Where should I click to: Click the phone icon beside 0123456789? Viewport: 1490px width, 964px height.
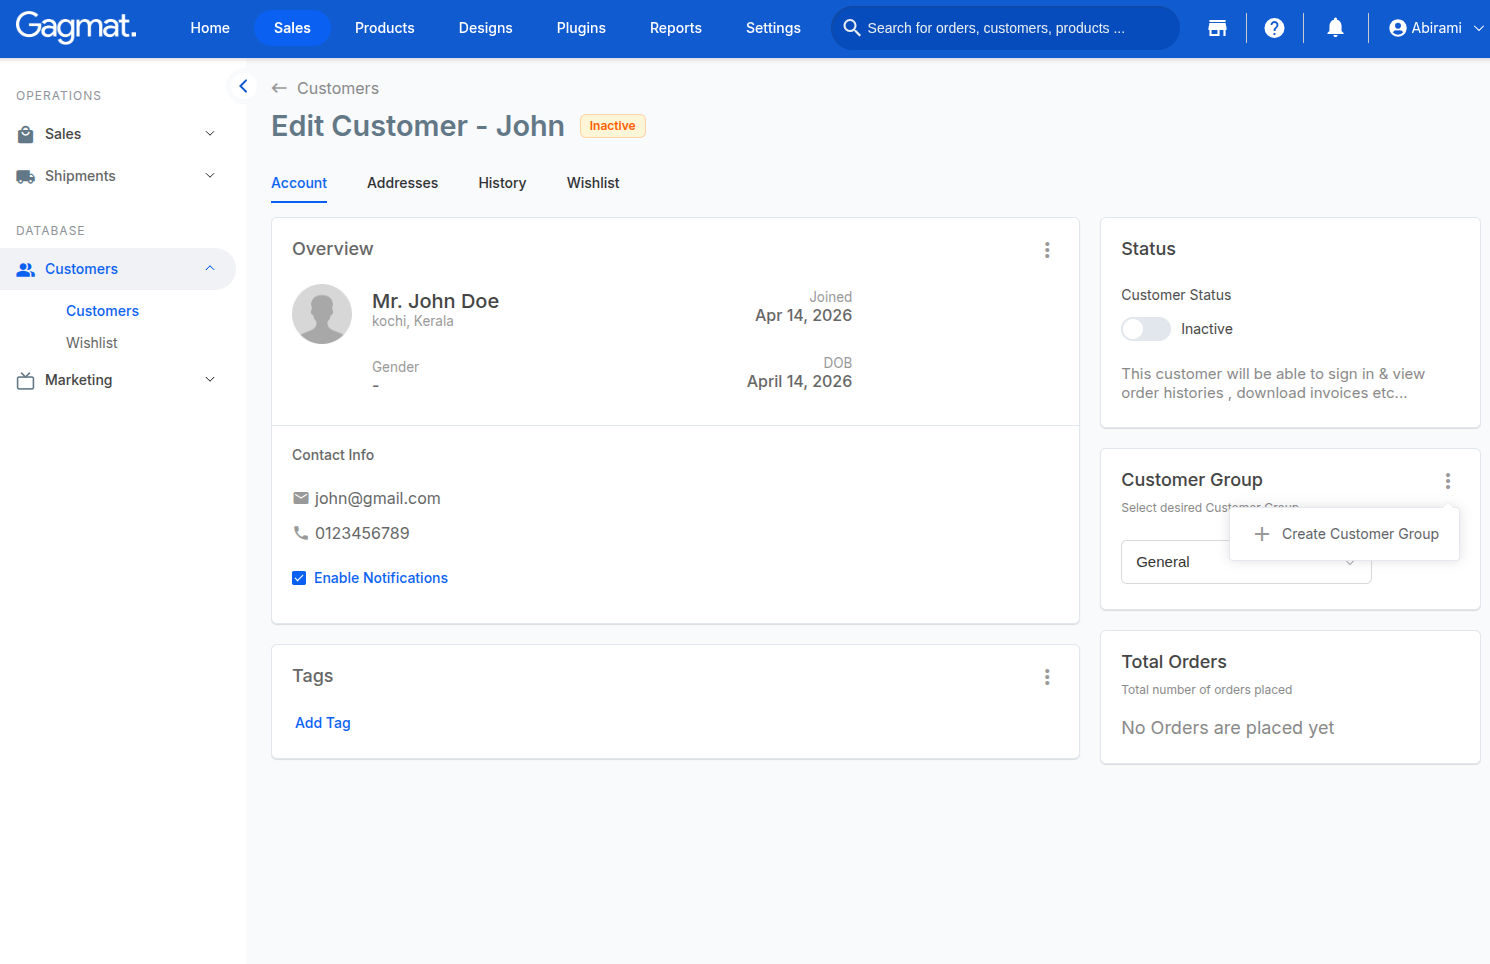coord(301,533)
